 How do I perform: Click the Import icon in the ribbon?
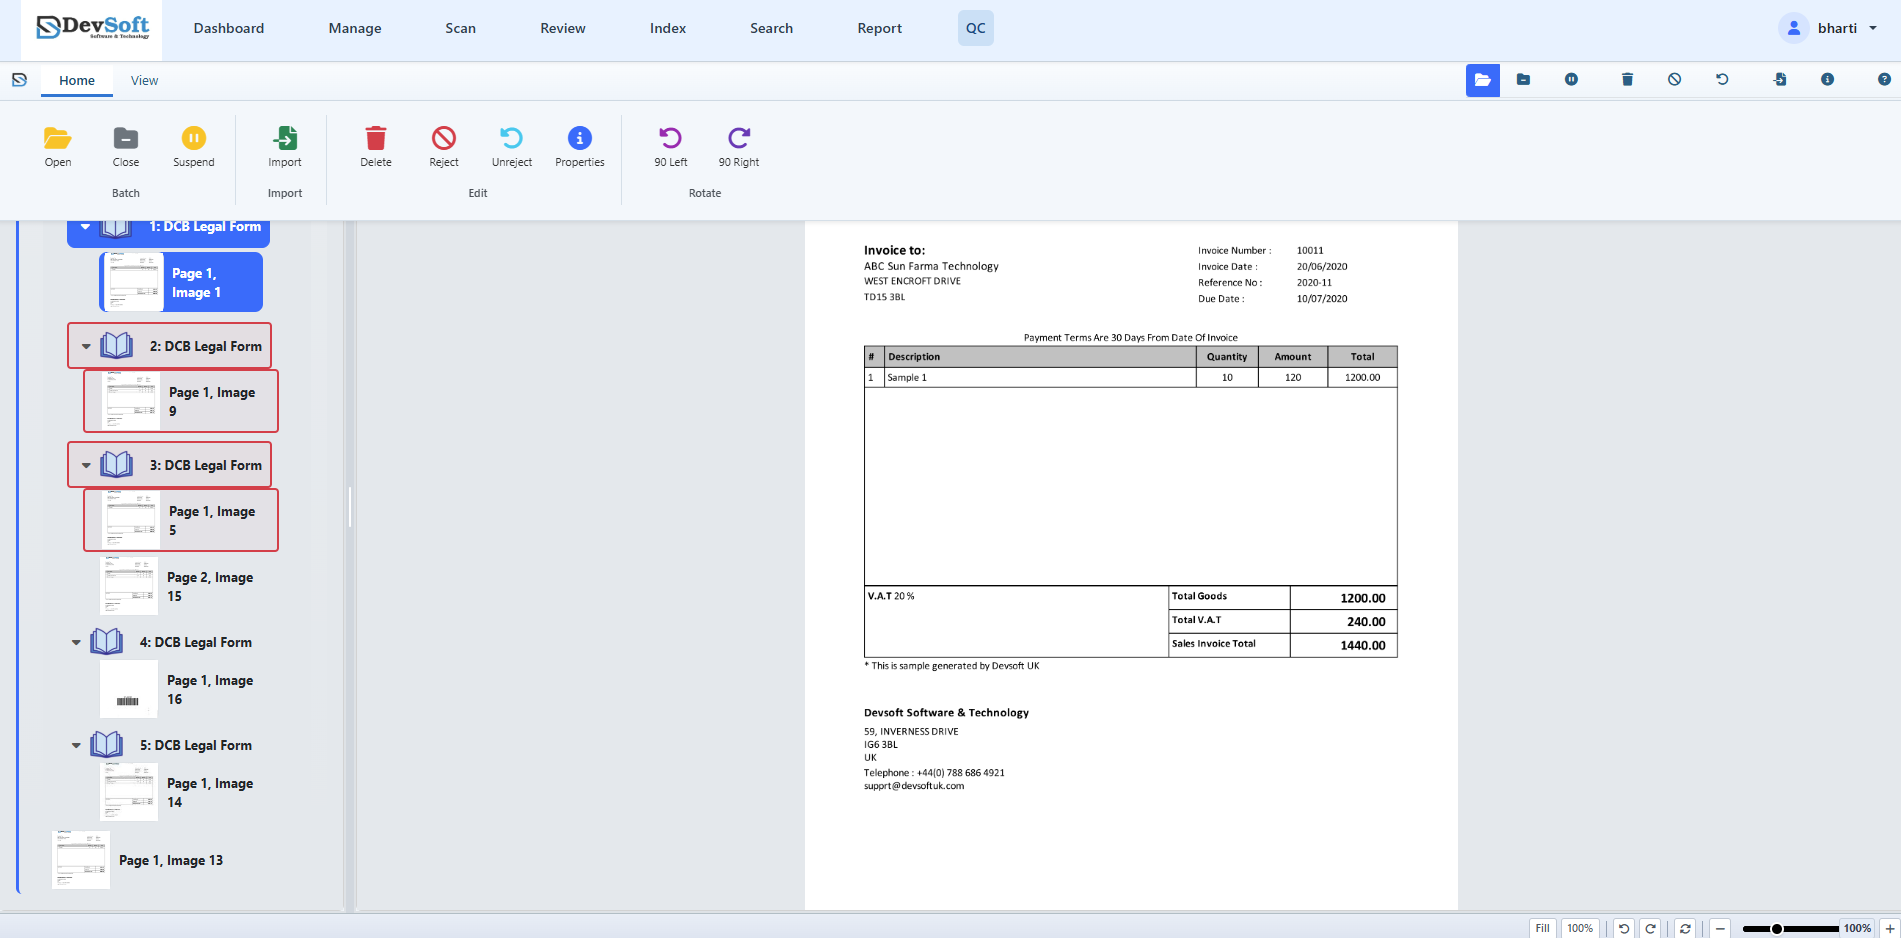pos(285,138)
